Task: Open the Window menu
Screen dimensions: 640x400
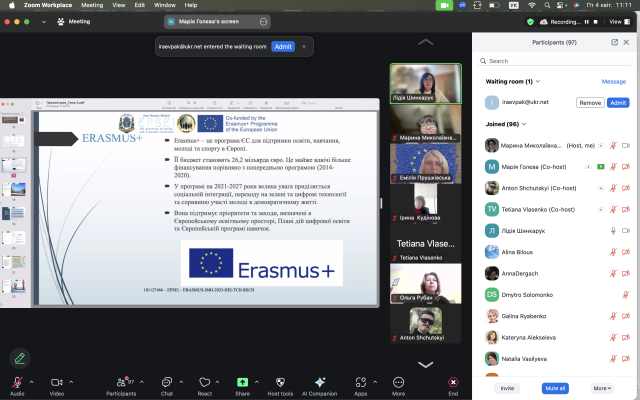Action: 164,5
